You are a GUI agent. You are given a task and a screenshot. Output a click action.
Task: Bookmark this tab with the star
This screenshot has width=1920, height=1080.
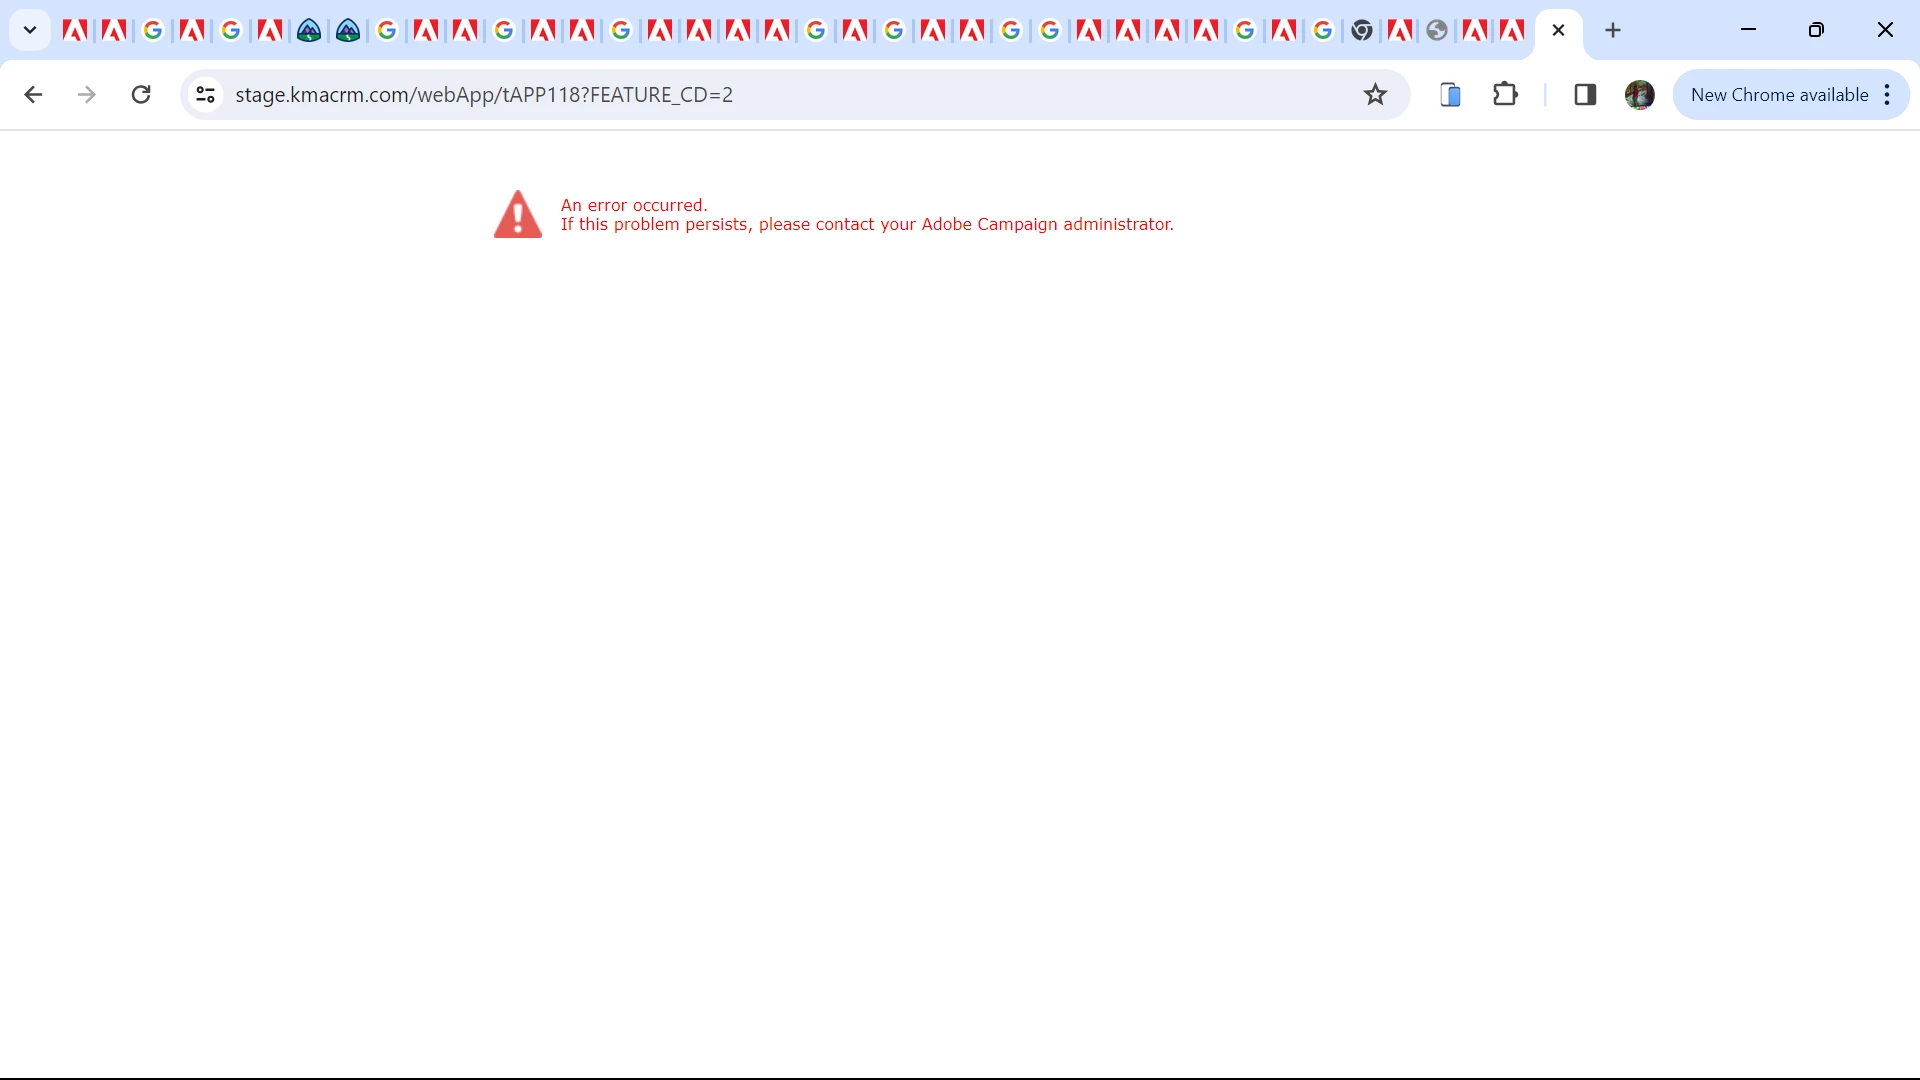[1375, 95]
